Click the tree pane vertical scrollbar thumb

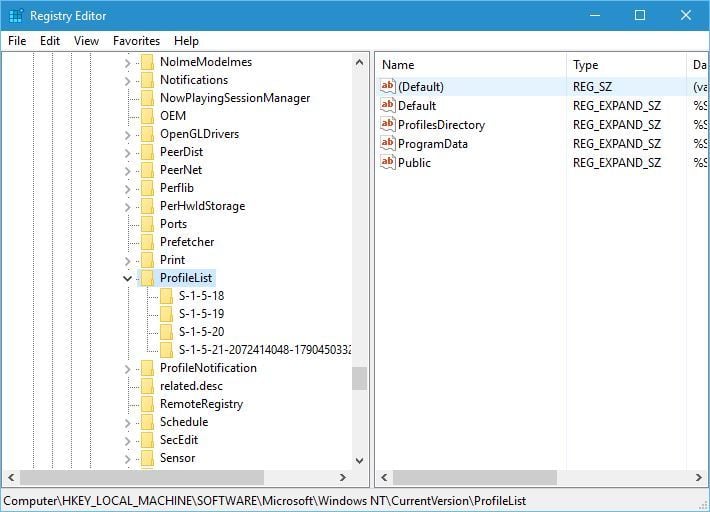click(360, 378)
